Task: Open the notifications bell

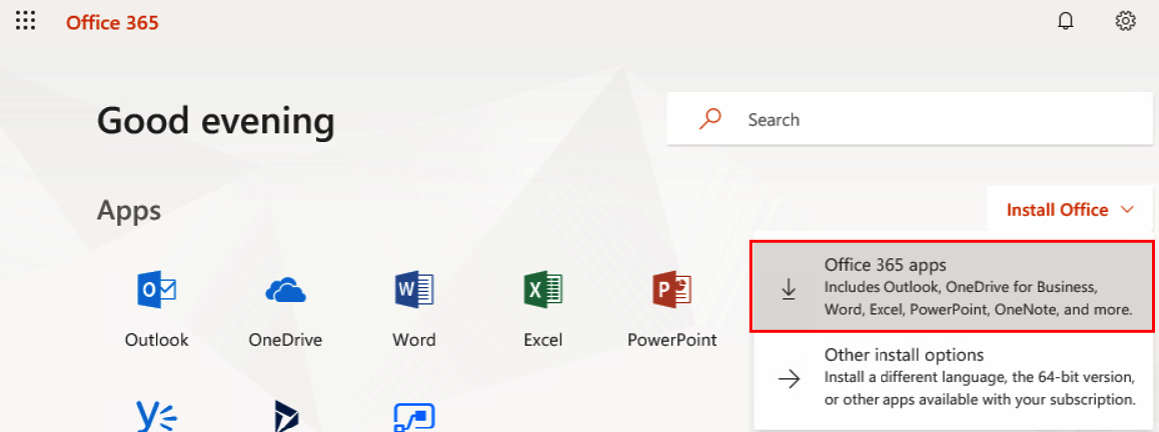Action: [1065, 21]
